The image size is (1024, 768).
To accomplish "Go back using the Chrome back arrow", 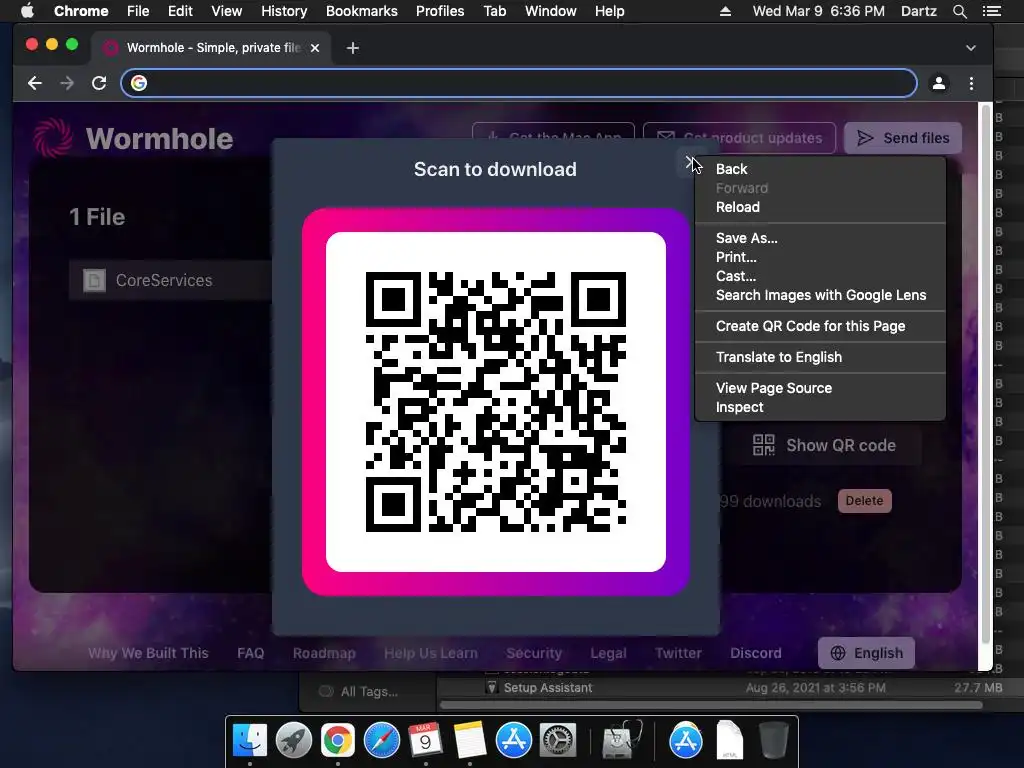I will (x=35, y=83).
